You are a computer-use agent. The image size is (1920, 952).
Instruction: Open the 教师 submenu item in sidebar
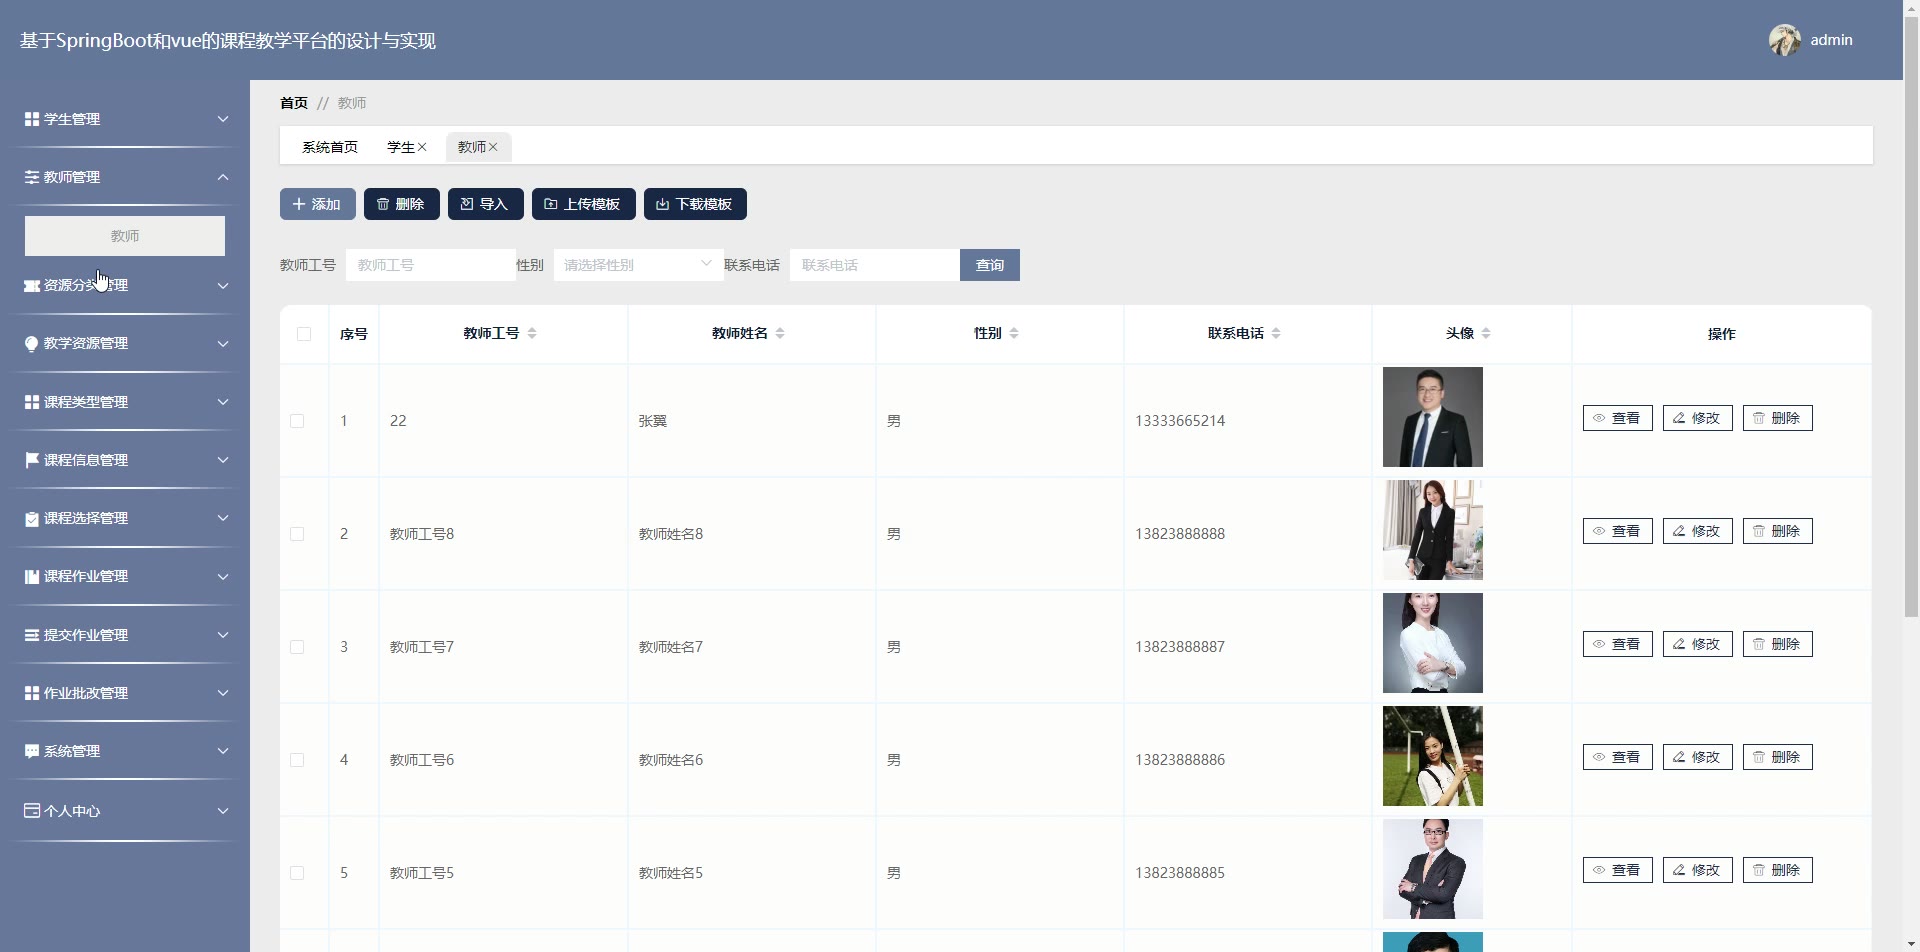[x=125, y=236]
